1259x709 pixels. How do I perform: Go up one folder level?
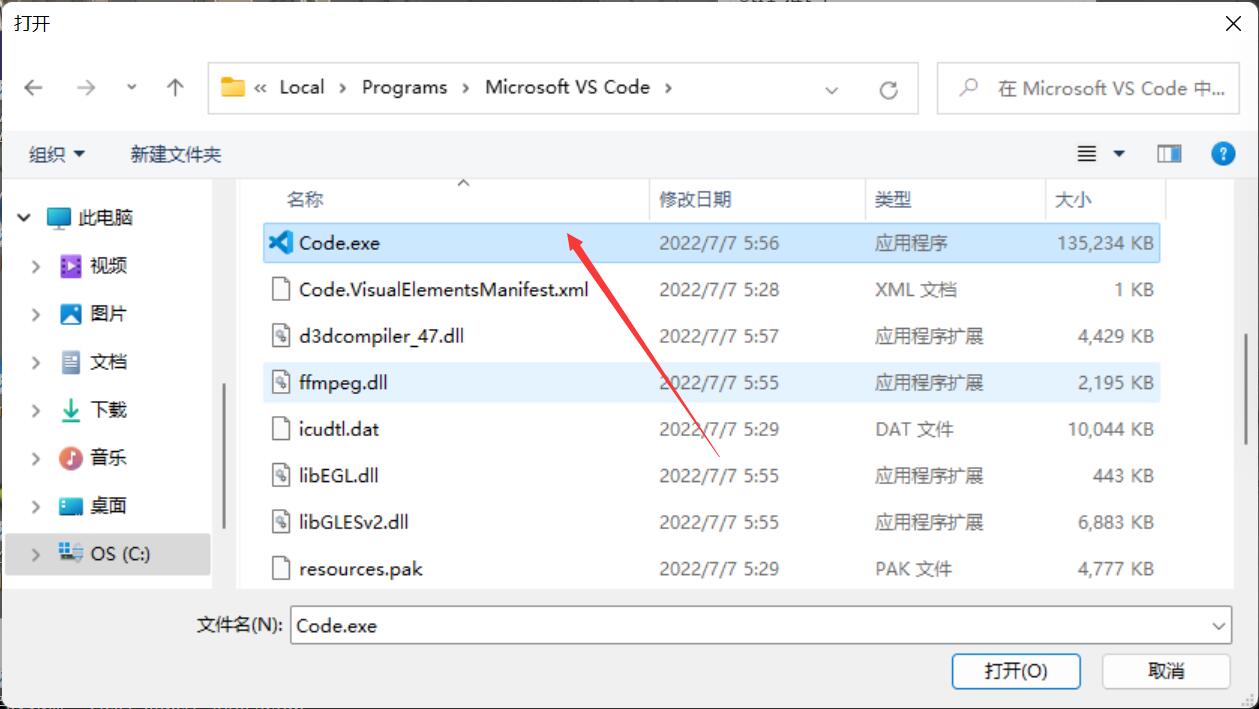(x=175, y=88)
